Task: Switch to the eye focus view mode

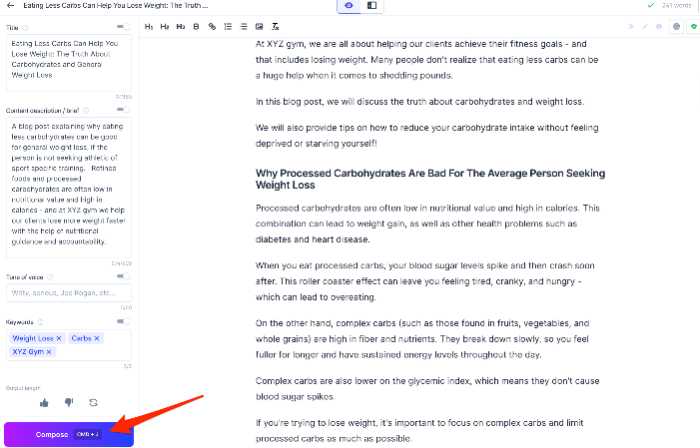Action: (350, 6)
